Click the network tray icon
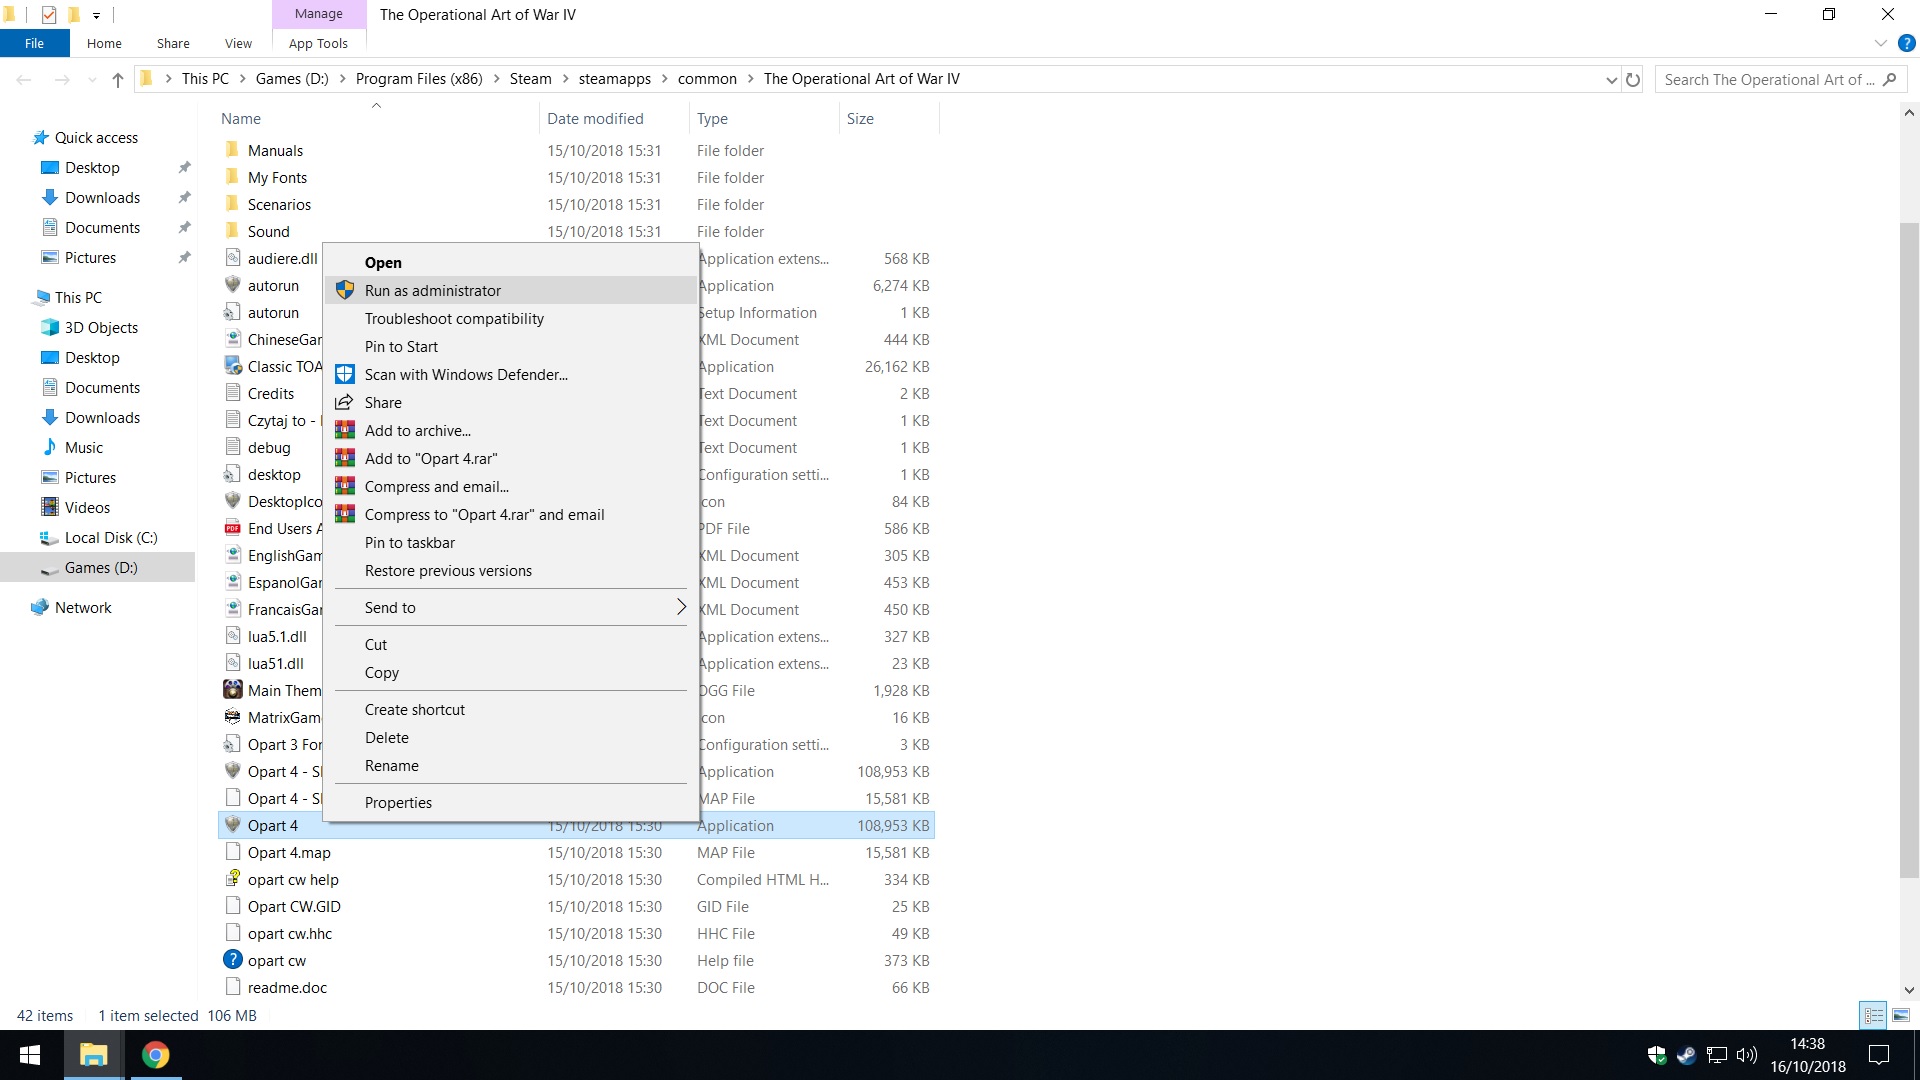Image resolution: width=1920 pixels, height=1080 pixels. pos(1717,1055)
